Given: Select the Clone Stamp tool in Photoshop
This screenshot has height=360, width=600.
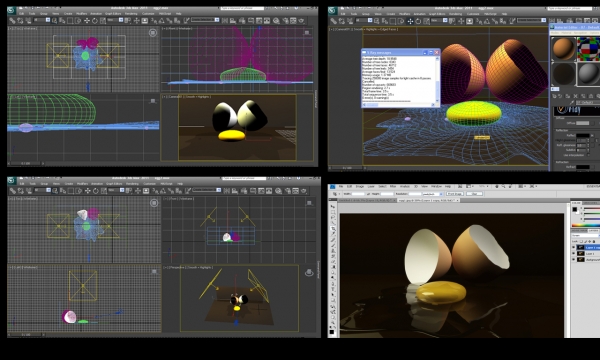Looking at the screenshot, I should 333,251.
